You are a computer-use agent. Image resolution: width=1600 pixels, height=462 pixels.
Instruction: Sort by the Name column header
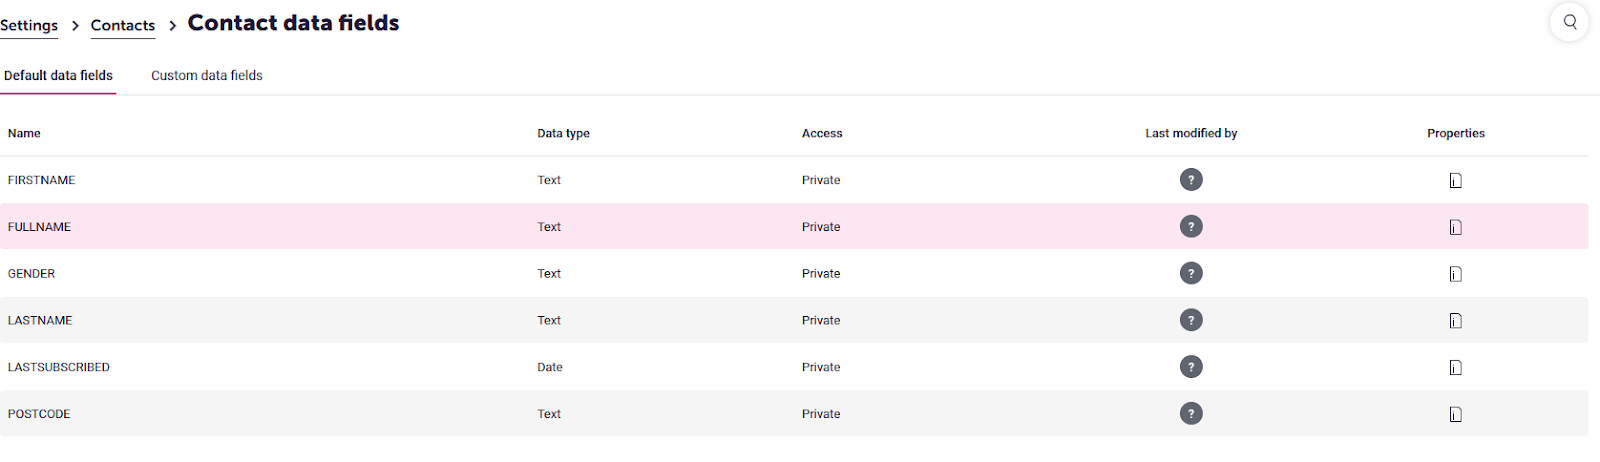(24, 133)
